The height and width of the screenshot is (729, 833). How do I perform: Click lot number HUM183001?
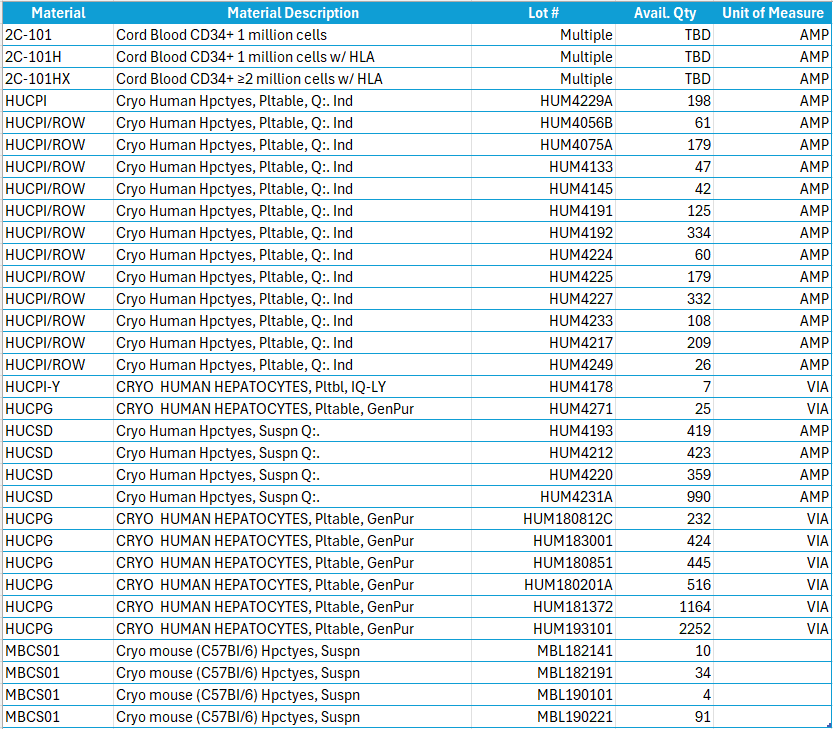573,541
